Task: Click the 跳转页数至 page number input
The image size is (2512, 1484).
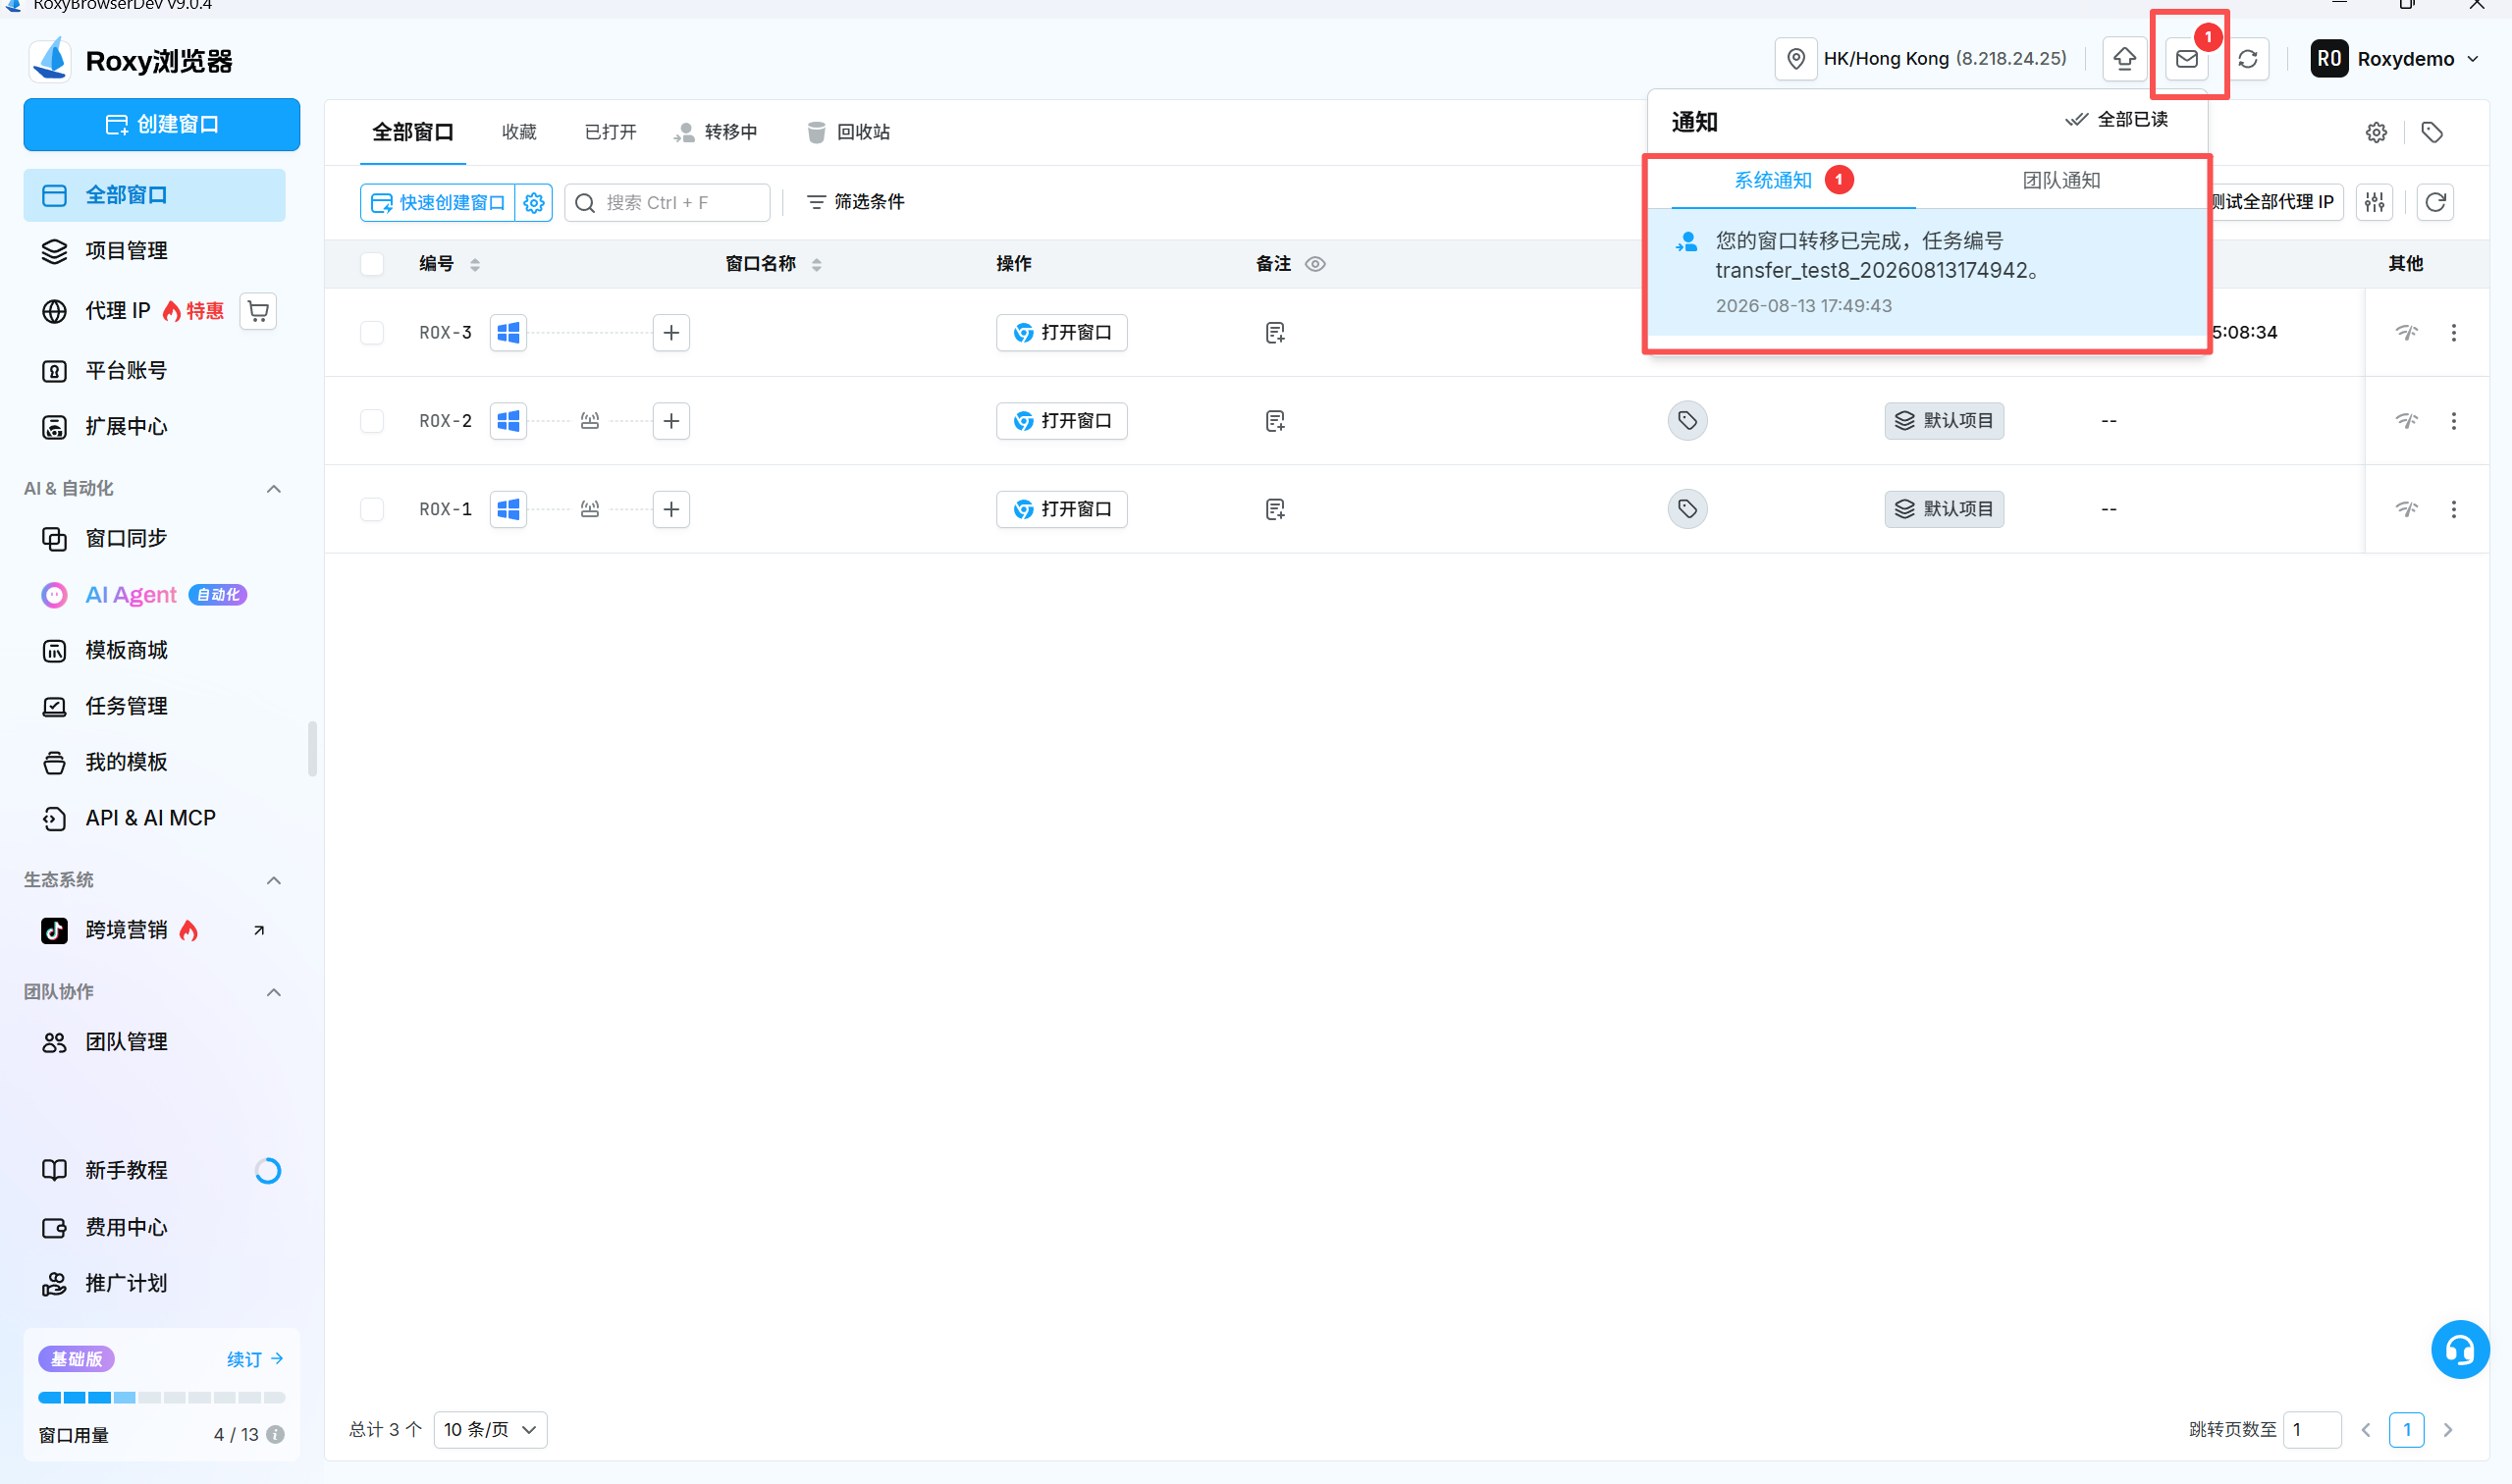Action: click(2312, 1429)
